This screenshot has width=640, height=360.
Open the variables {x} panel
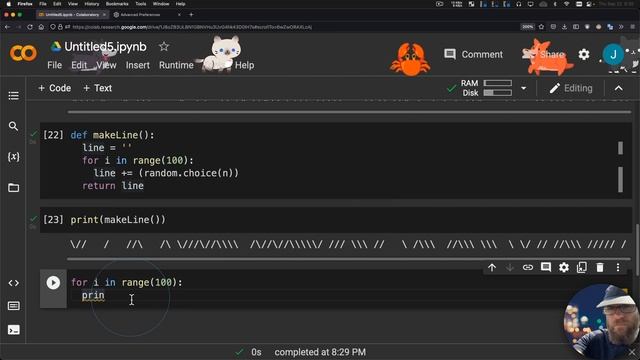pos(13,157)
